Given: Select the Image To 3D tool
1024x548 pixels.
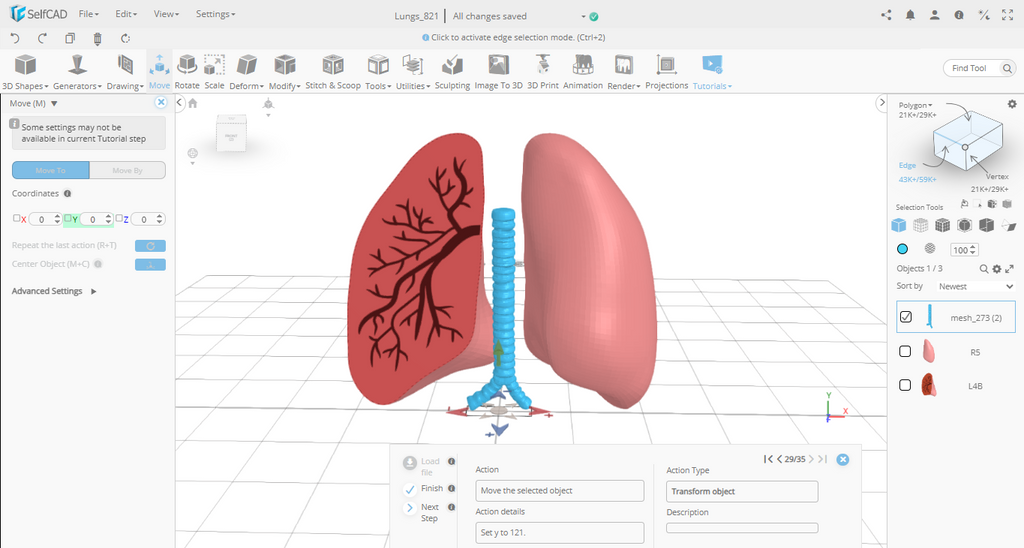Looking at the screenshot, I should (498, 70).
